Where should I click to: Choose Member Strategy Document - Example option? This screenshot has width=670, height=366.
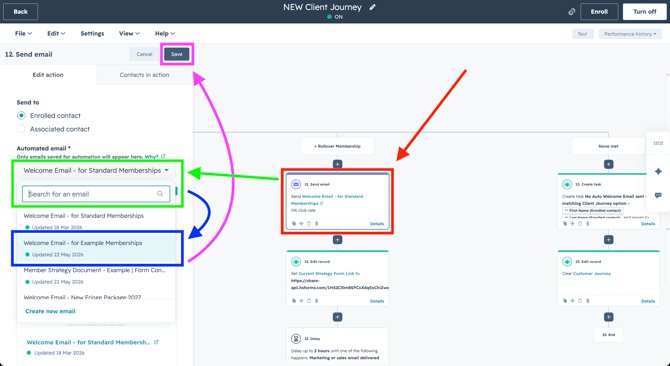pos(96,275)
